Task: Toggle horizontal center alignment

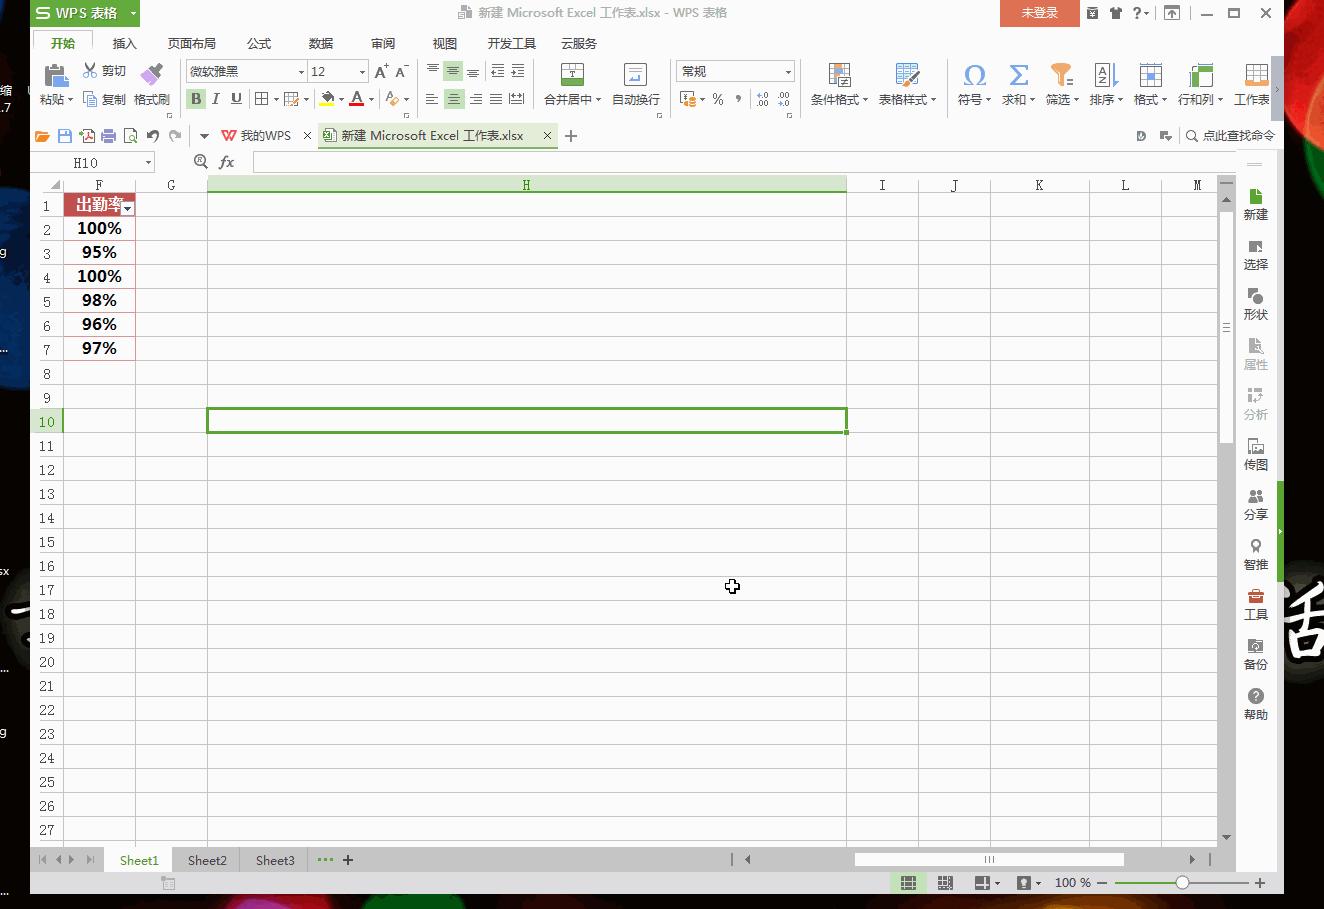Action: 453,99
